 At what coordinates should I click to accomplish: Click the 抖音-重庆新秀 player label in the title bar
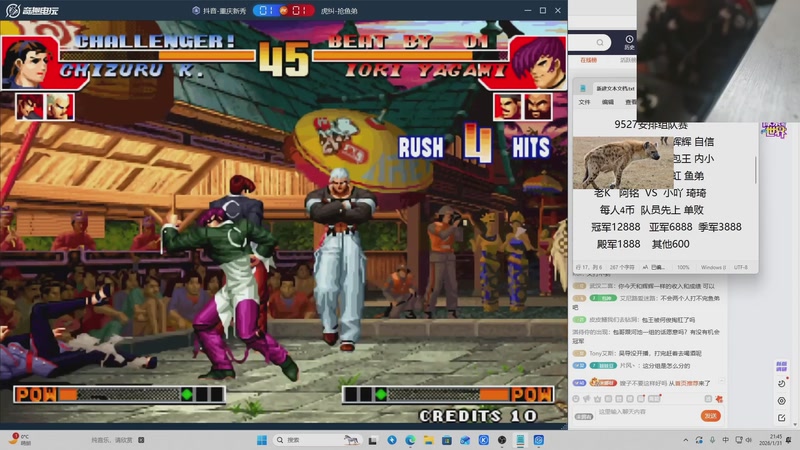coord(219,11)
